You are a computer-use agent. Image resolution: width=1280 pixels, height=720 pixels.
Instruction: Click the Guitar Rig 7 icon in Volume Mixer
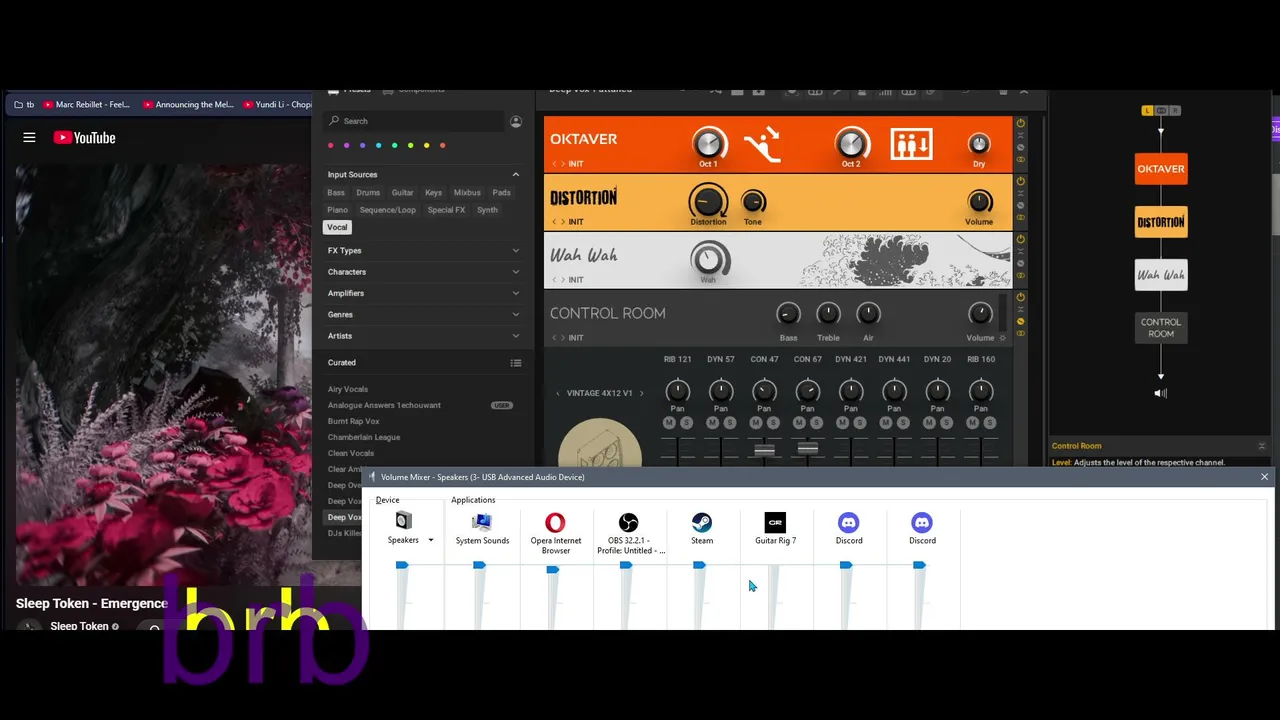tap(775, 522)
